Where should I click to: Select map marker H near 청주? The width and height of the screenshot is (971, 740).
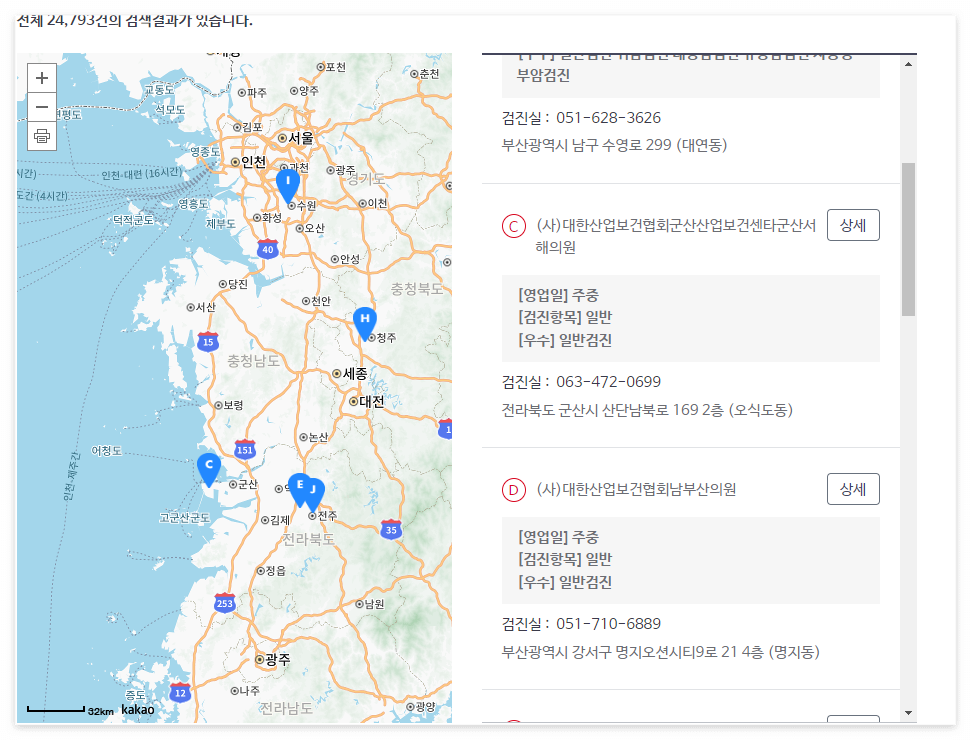click(364, 320)
